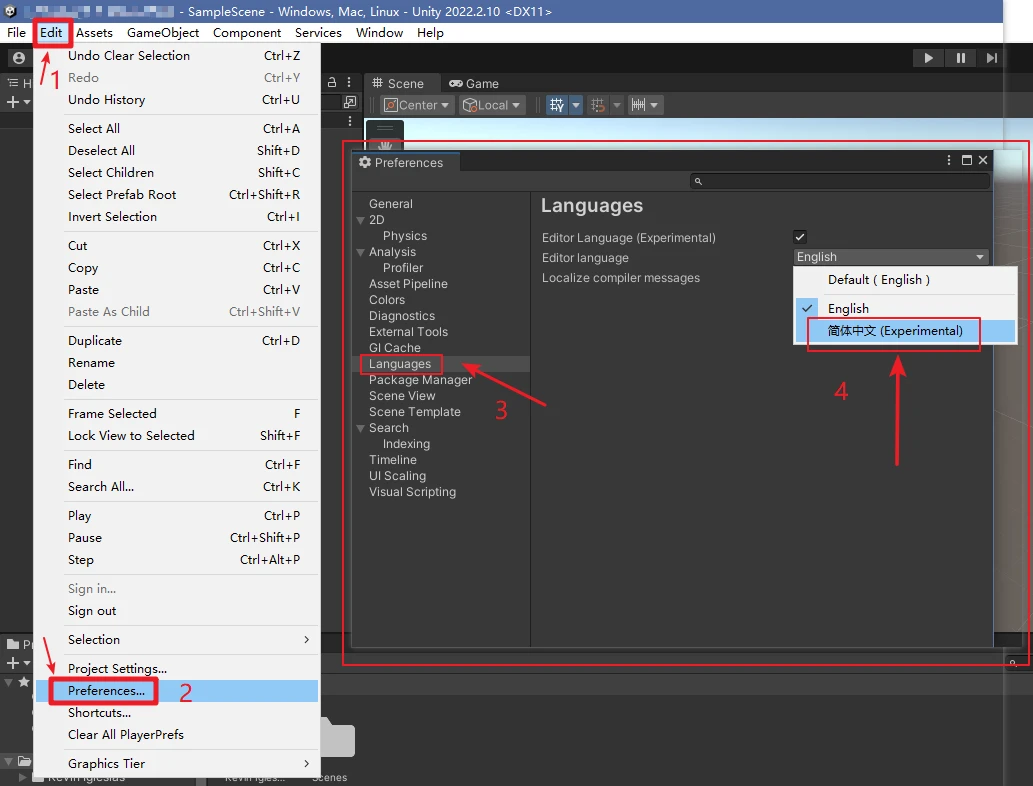Viewport: 1033px width, 786px height.
Task: Open the Window menu
Action: click(x=379, y=32)
